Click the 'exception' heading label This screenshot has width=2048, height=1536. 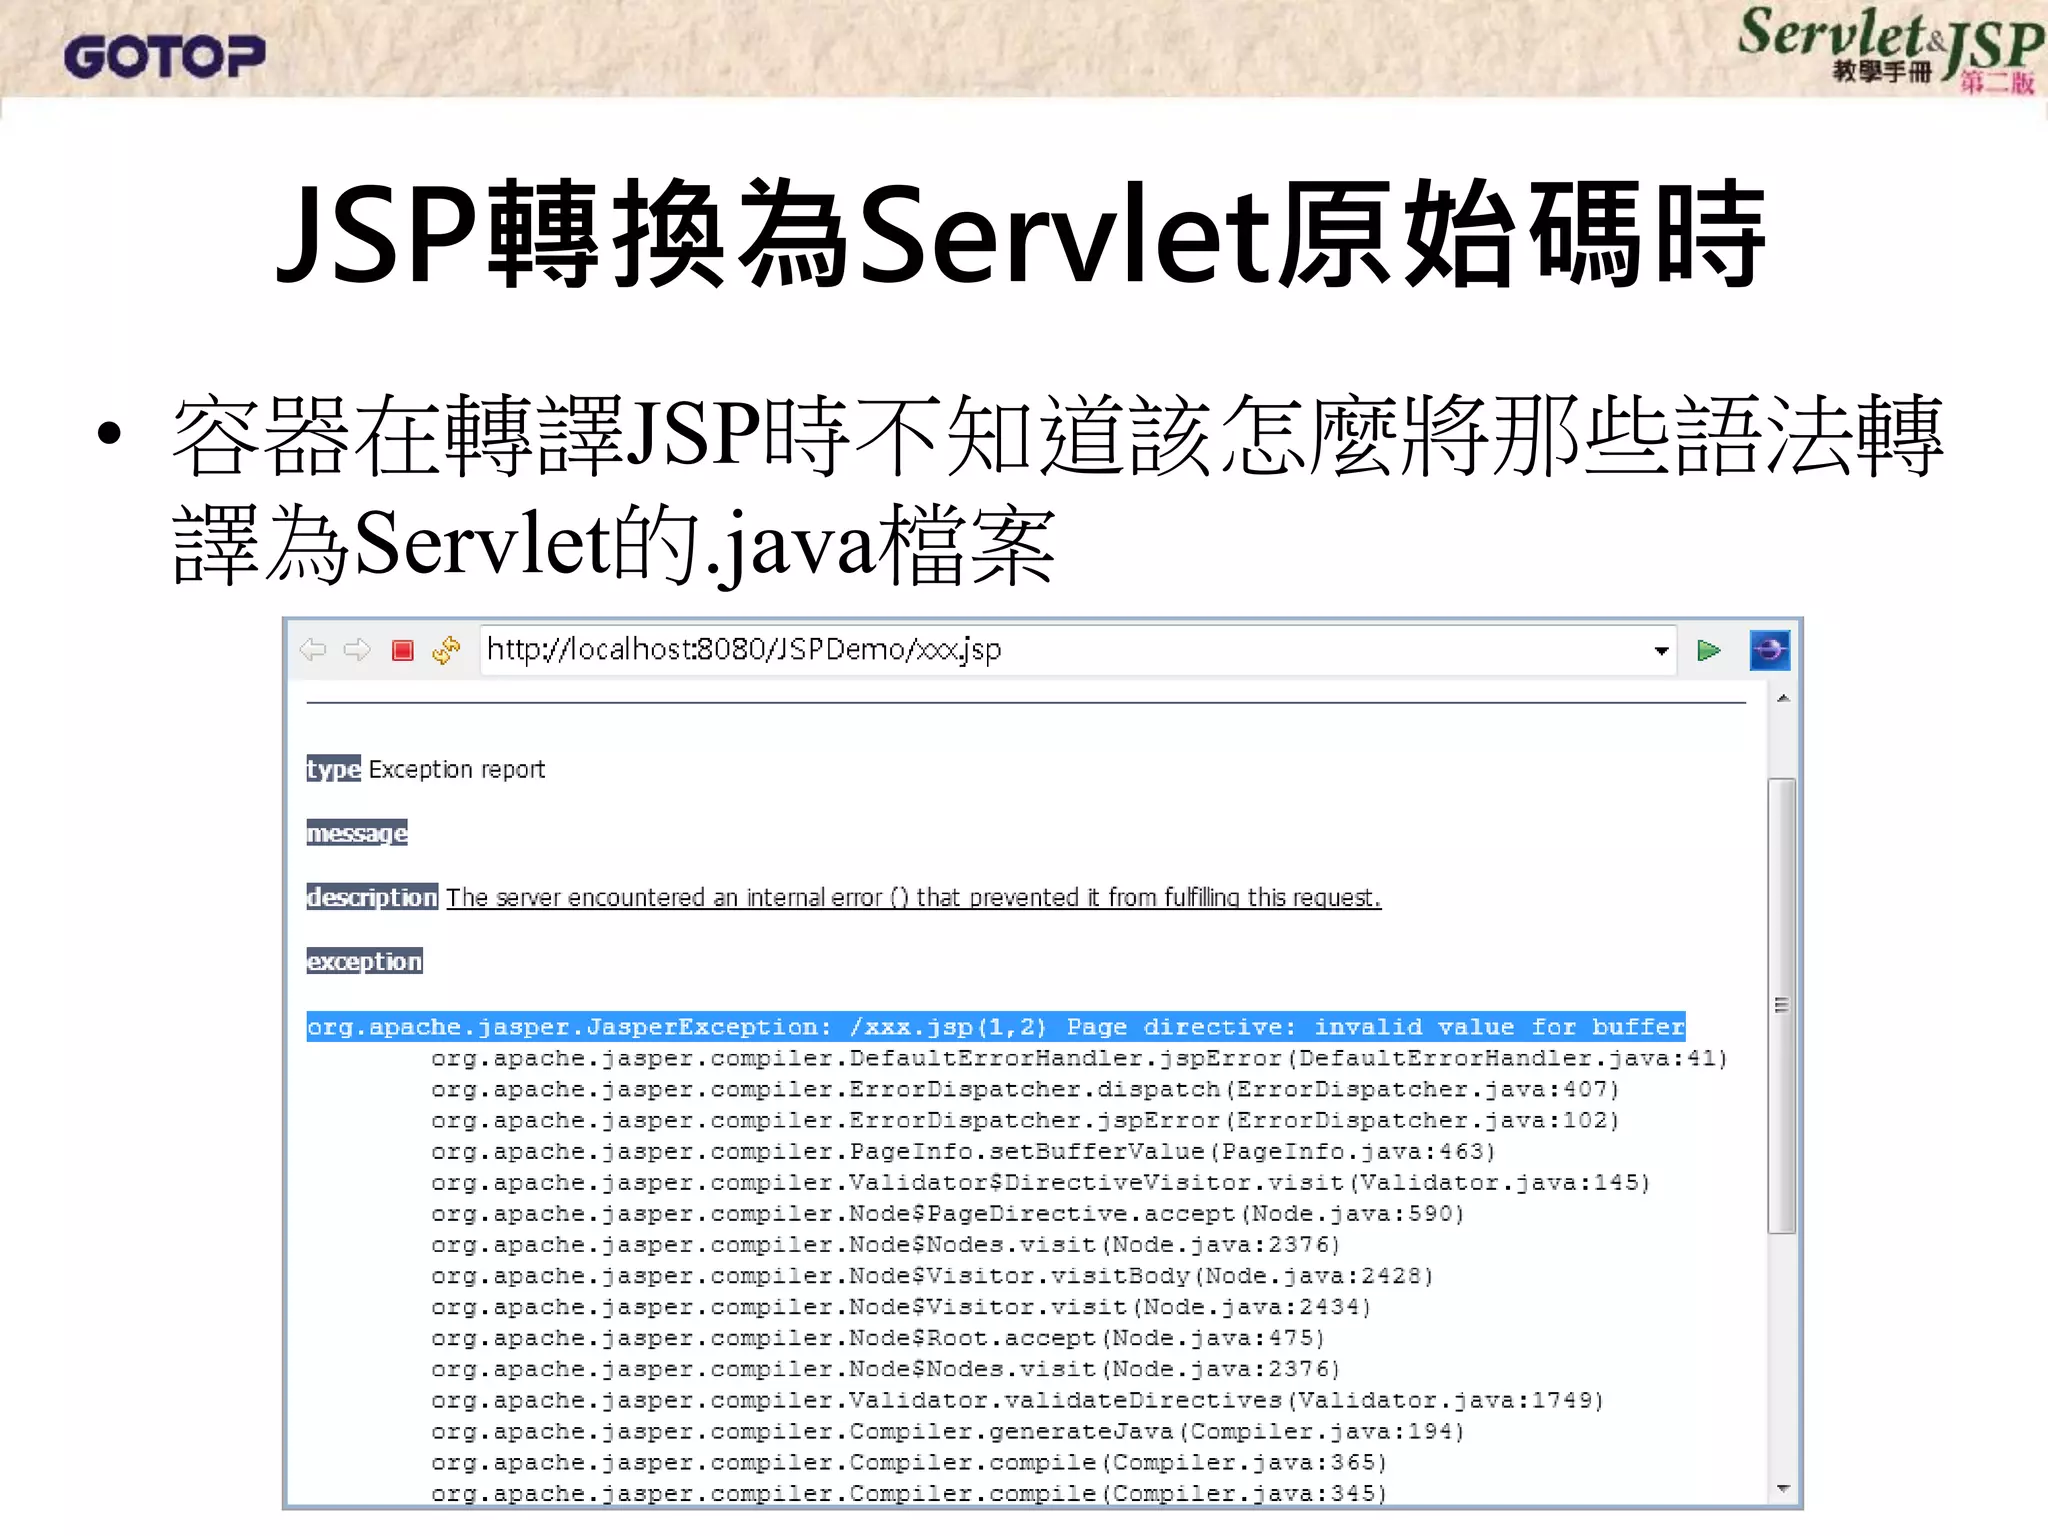coord(364,961)
